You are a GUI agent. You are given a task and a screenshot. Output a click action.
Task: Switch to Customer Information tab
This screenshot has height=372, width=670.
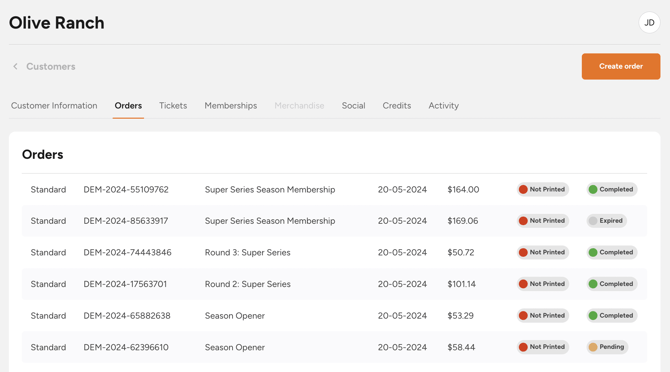click(x=54, y=105)
